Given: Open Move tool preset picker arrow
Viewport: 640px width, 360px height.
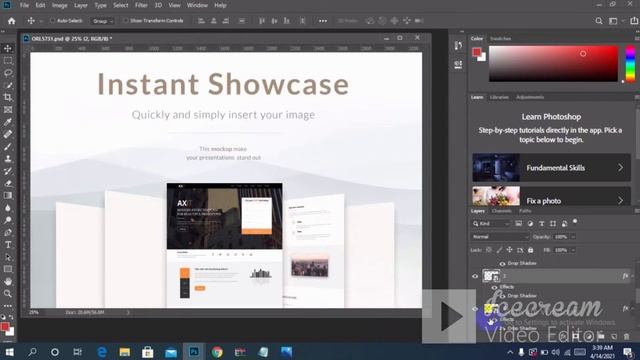Looking at the screenshot, I should click(41, 21).
